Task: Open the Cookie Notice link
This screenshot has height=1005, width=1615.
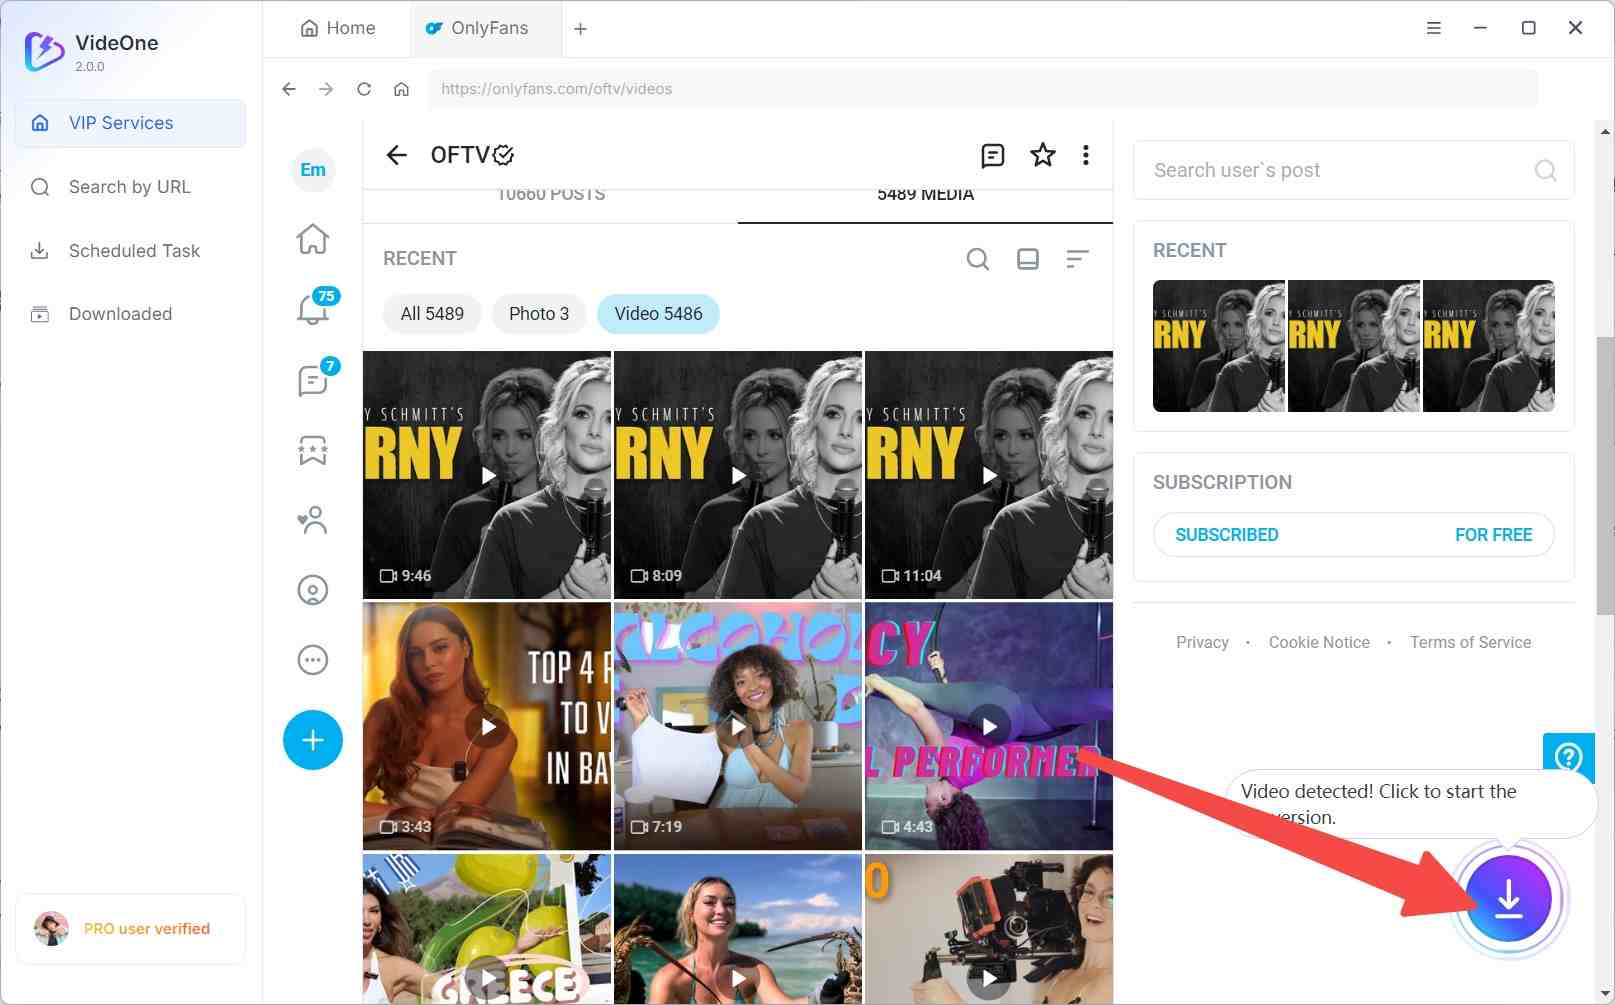Action: click(x=1319, y=642)
